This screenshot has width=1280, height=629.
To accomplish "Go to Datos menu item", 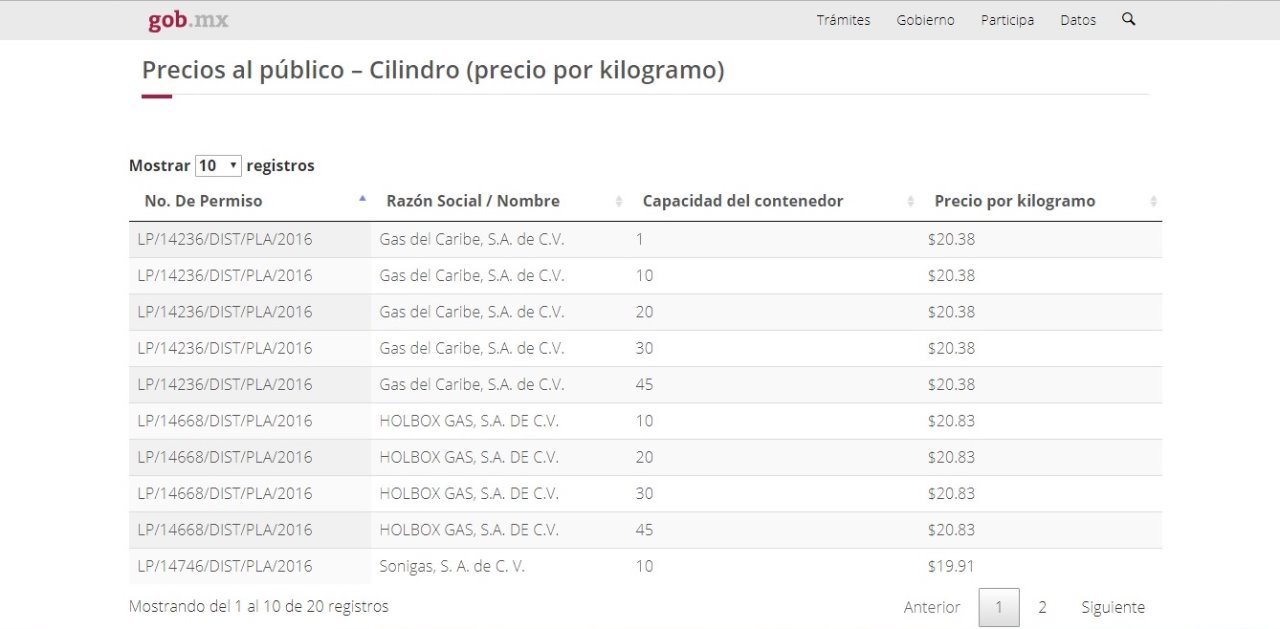I will (x=1078, y=20).
